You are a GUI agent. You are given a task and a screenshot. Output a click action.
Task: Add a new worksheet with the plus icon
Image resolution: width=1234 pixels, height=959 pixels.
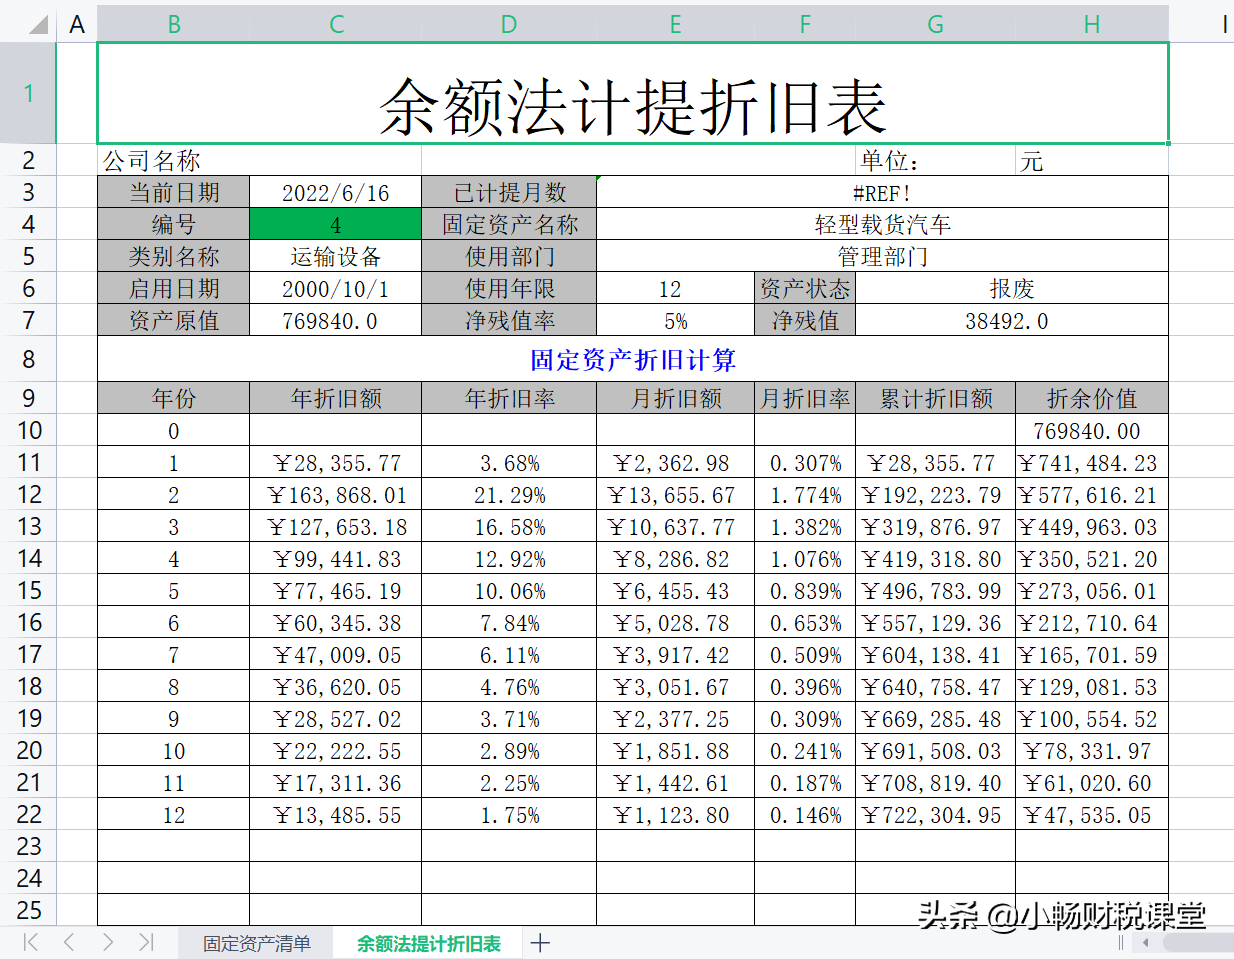(540, 942)
